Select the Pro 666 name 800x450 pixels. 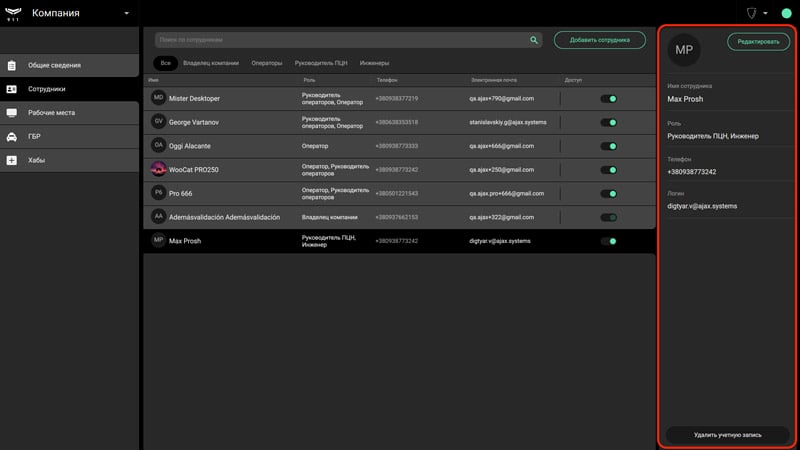pyautogui.click(x=181, y=194)
